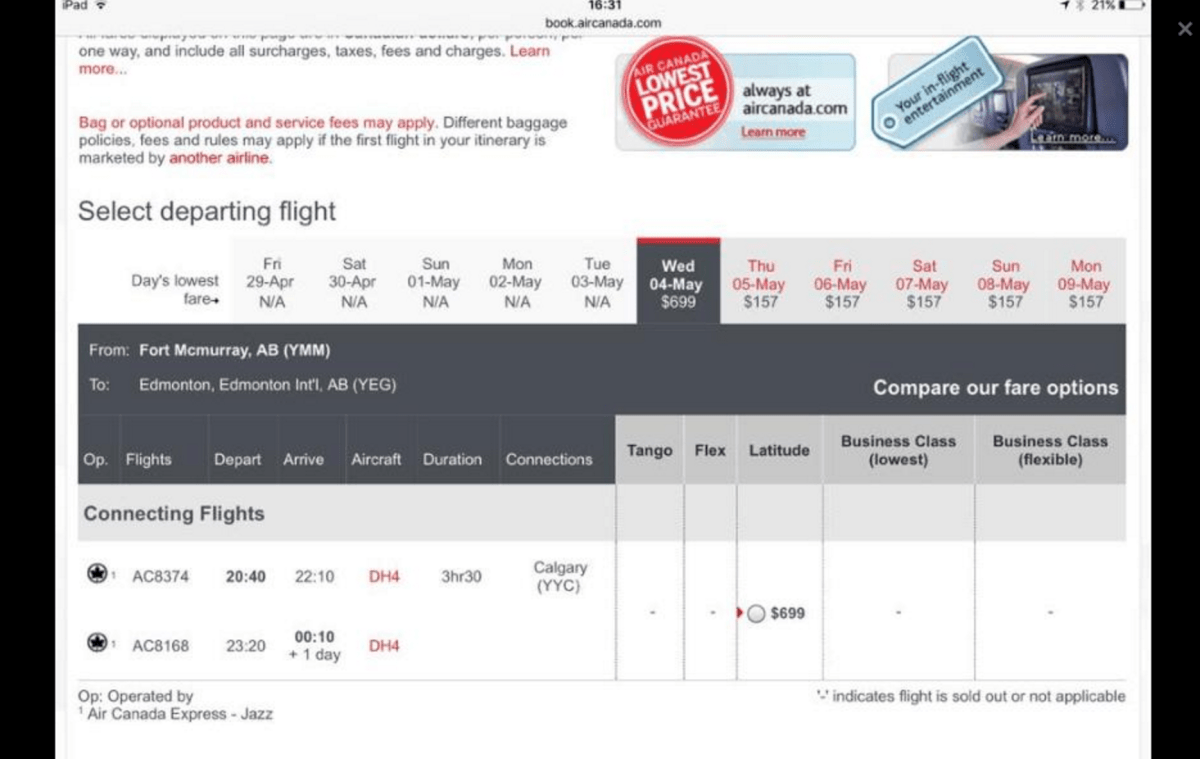Click the Duration column header
This screenshot has width=1200, height=759.
point(451,460)
